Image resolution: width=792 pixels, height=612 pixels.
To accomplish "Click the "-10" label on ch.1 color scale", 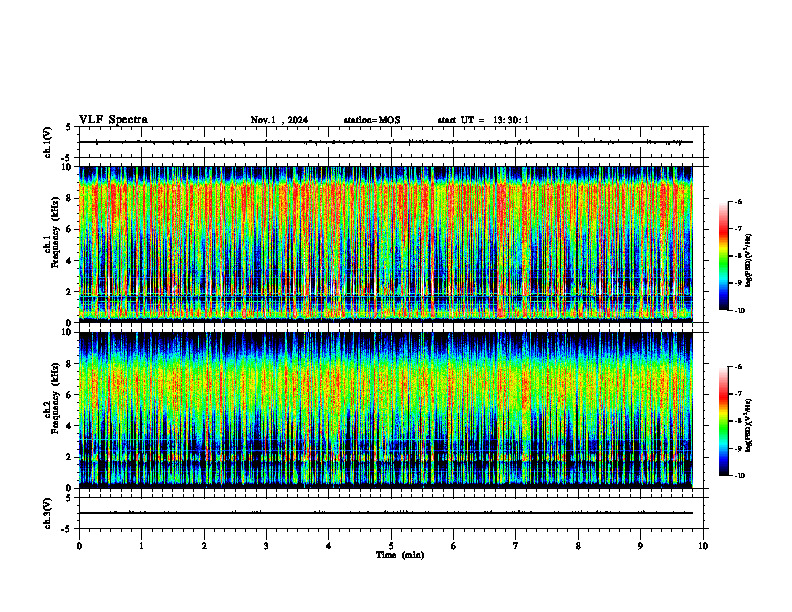I will tap(740, 311).
